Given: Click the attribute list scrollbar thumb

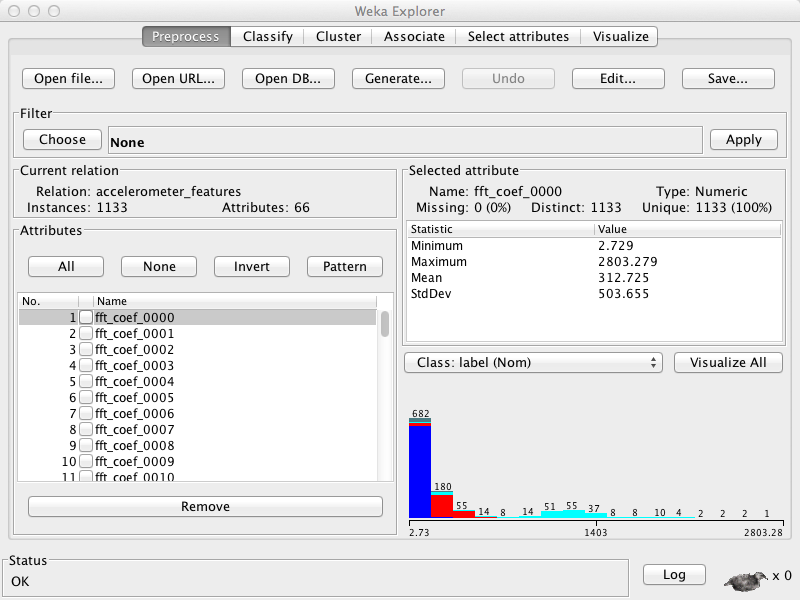Looking at the screenshot, I should coord(385,324).
